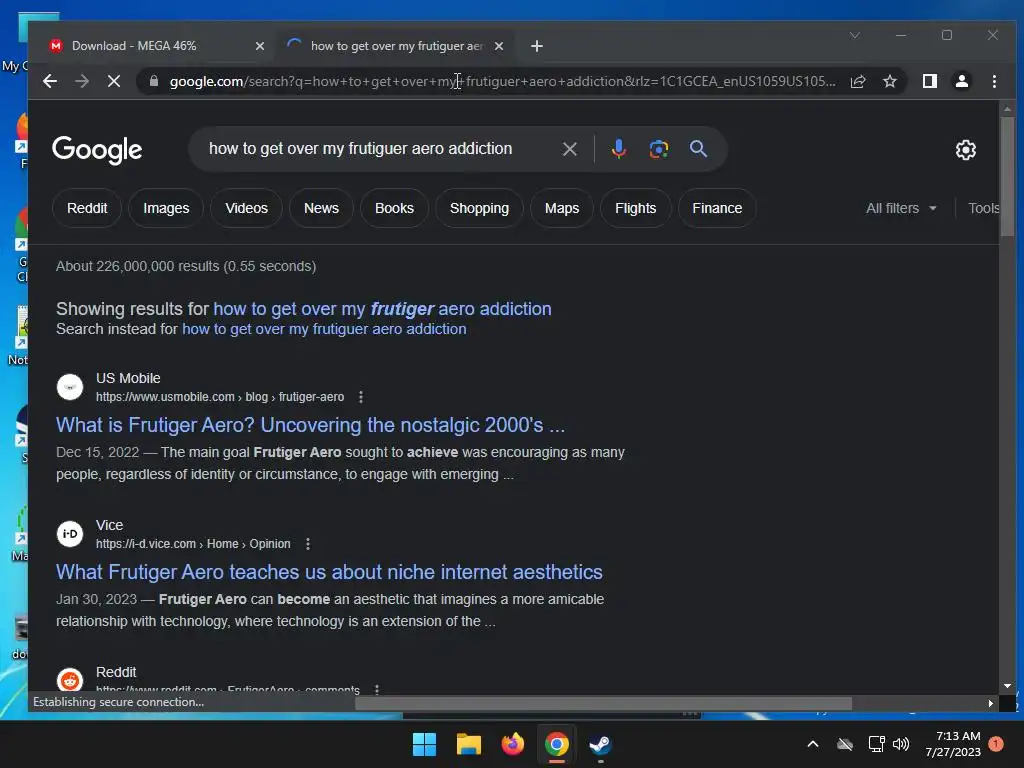
Task: Click the horizontal scrollbar thumb
Action: (603, 703)
